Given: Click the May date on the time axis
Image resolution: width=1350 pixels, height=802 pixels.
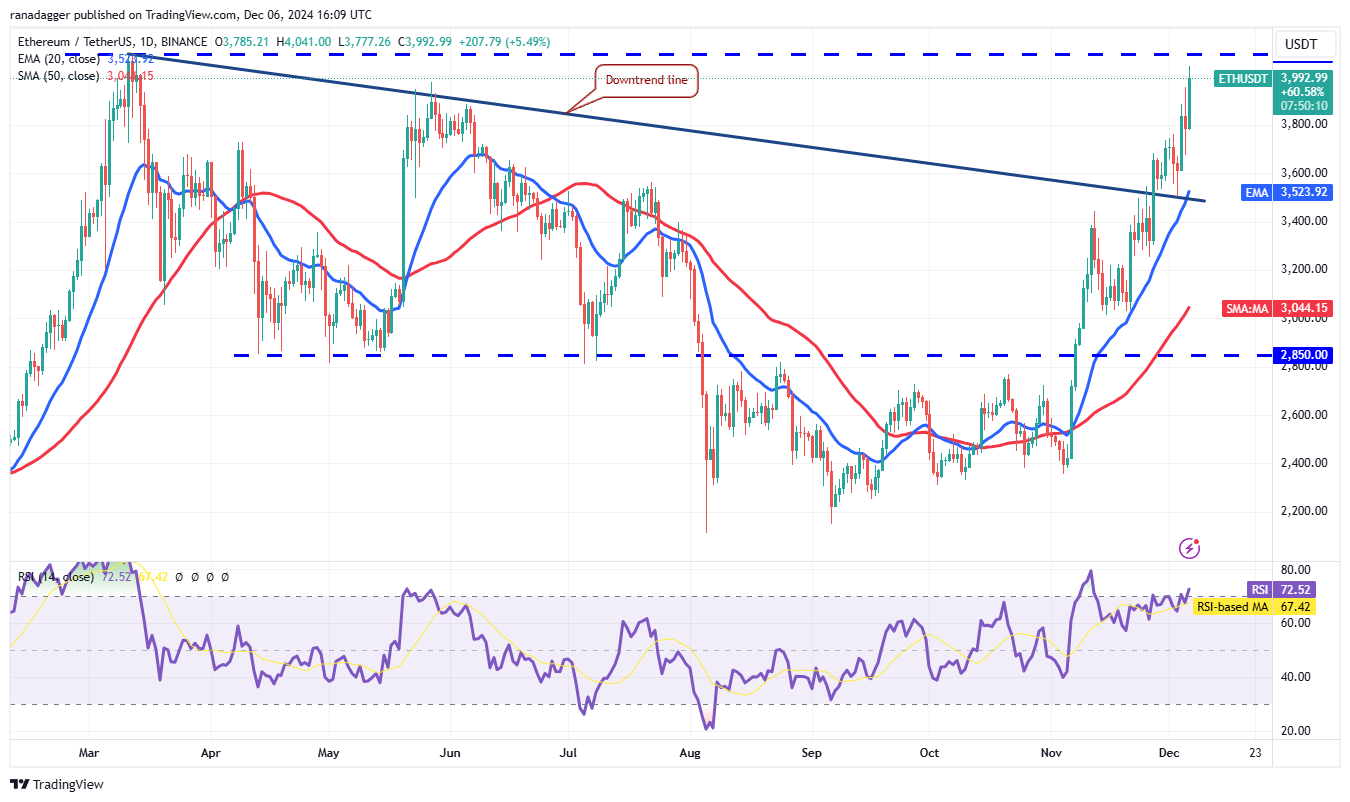Looking at the screenshot, I should click(329, 752).
